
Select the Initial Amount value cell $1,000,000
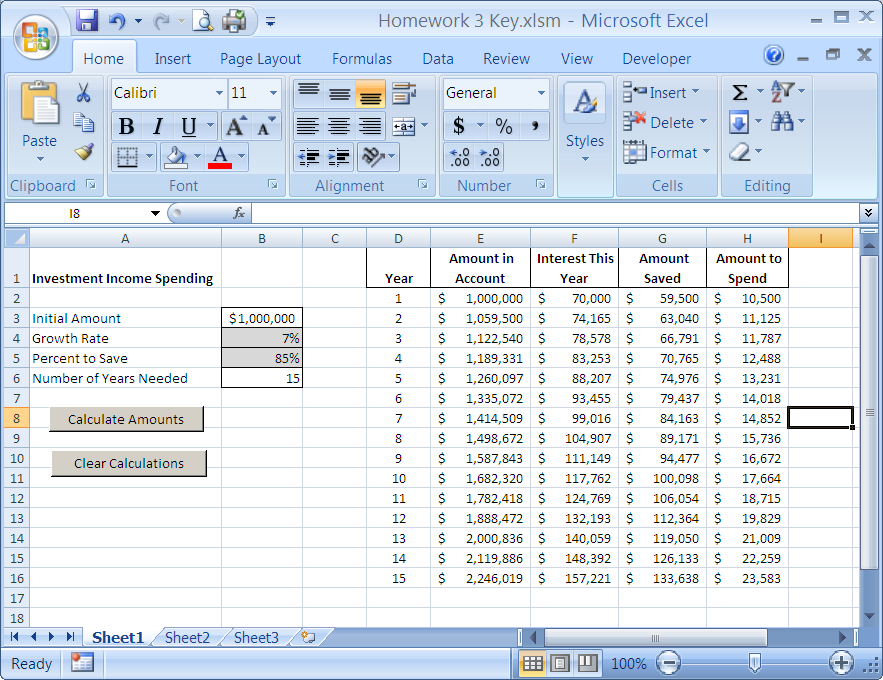coord(261,318)
